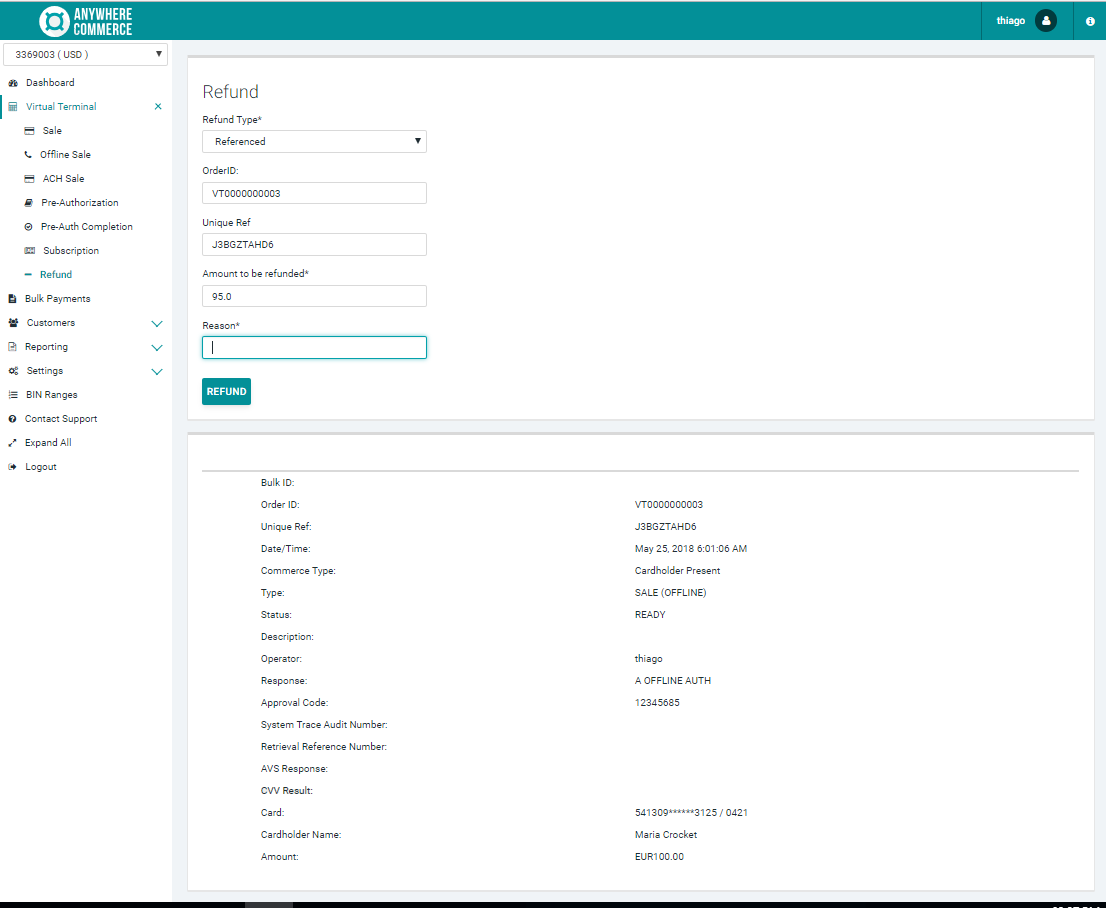Screen dimensions: 1106x908
Task: Open the user avatar icon next to thiago
Action: pos(1045,20)
